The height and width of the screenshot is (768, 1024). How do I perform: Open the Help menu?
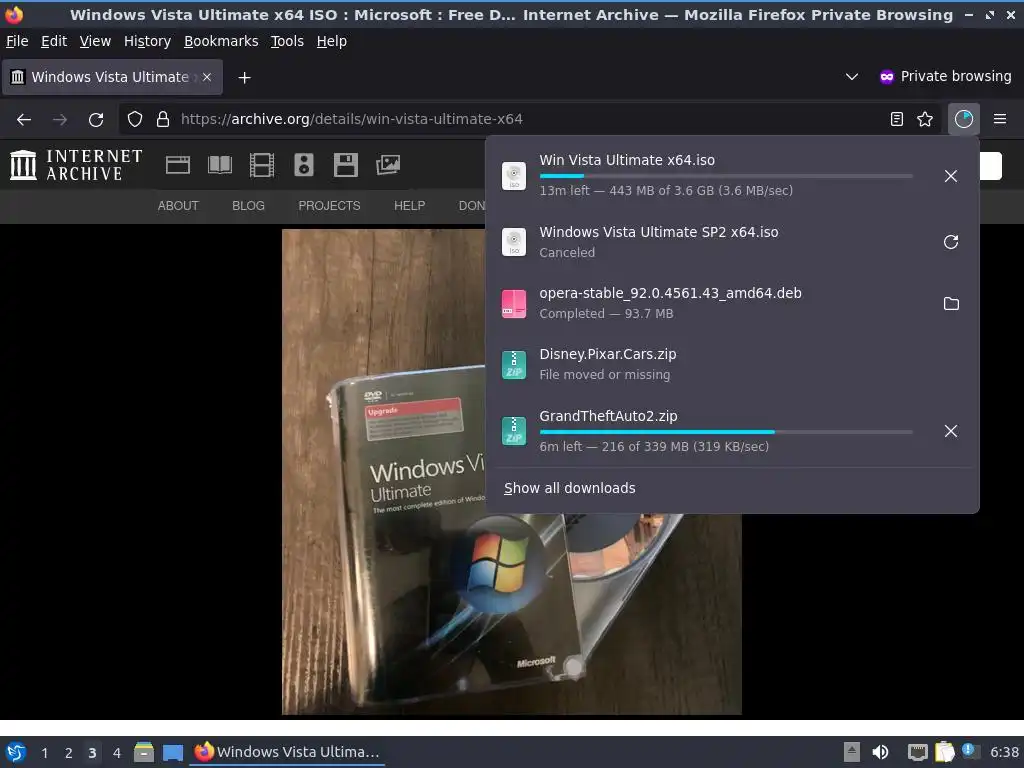pyautogui.click(x=332, y=41)
